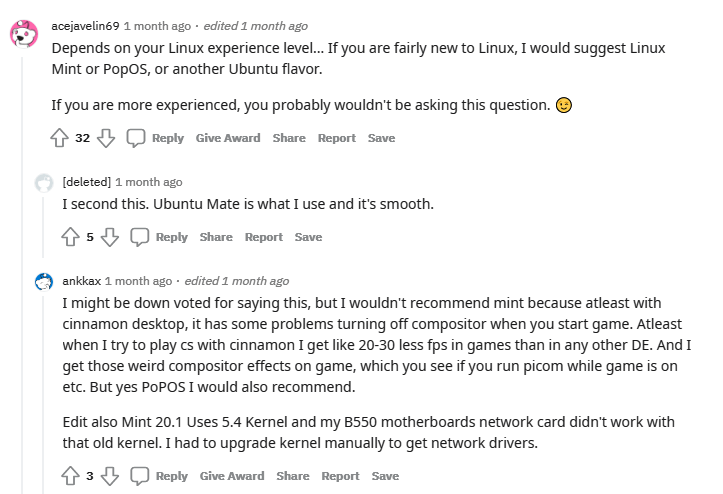Click the '1 month ago' timestamp on ankkax's comment

(138, 281)
